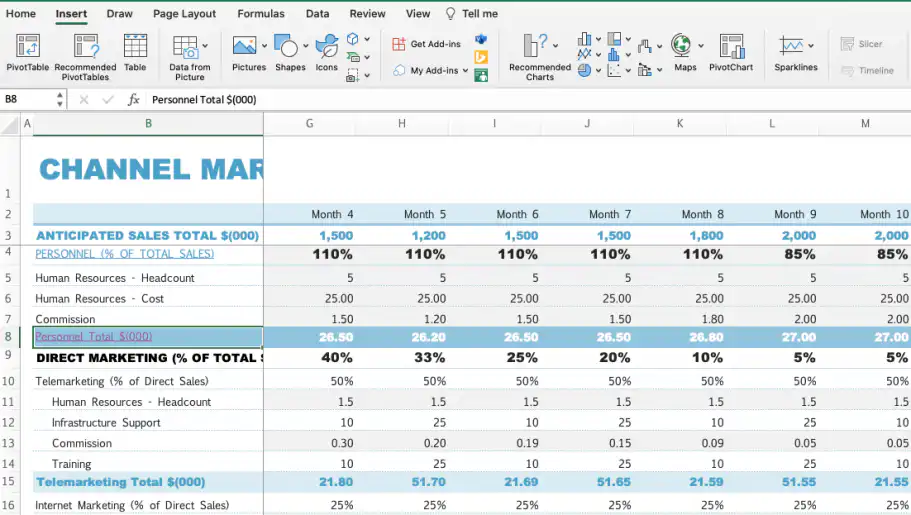This screenshot has width=911, height=515.
Task: Open the Page Layout tab
Action: pos(184,13)
